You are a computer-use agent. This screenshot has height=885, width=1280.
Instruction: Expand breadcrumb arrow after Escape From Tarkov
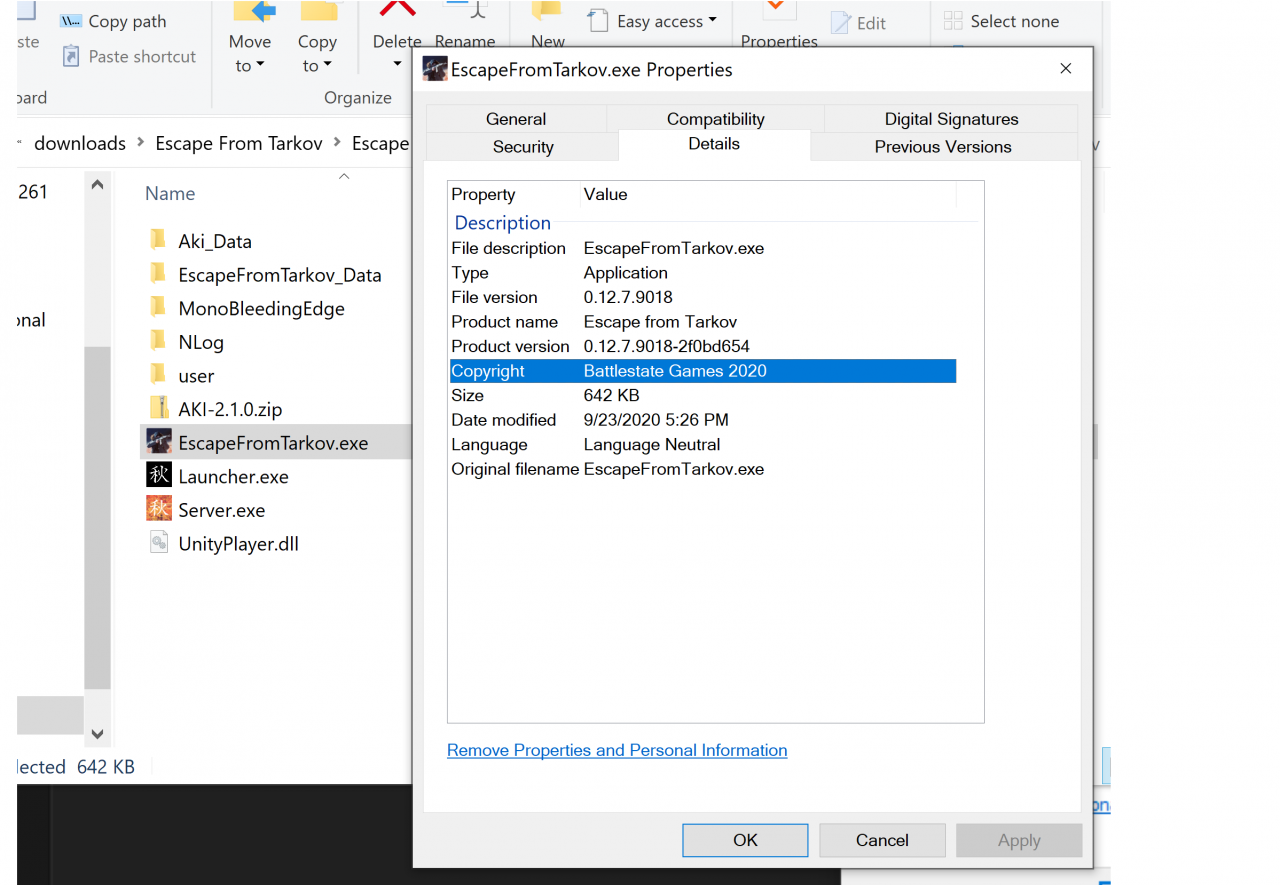[x=338, y=143]
